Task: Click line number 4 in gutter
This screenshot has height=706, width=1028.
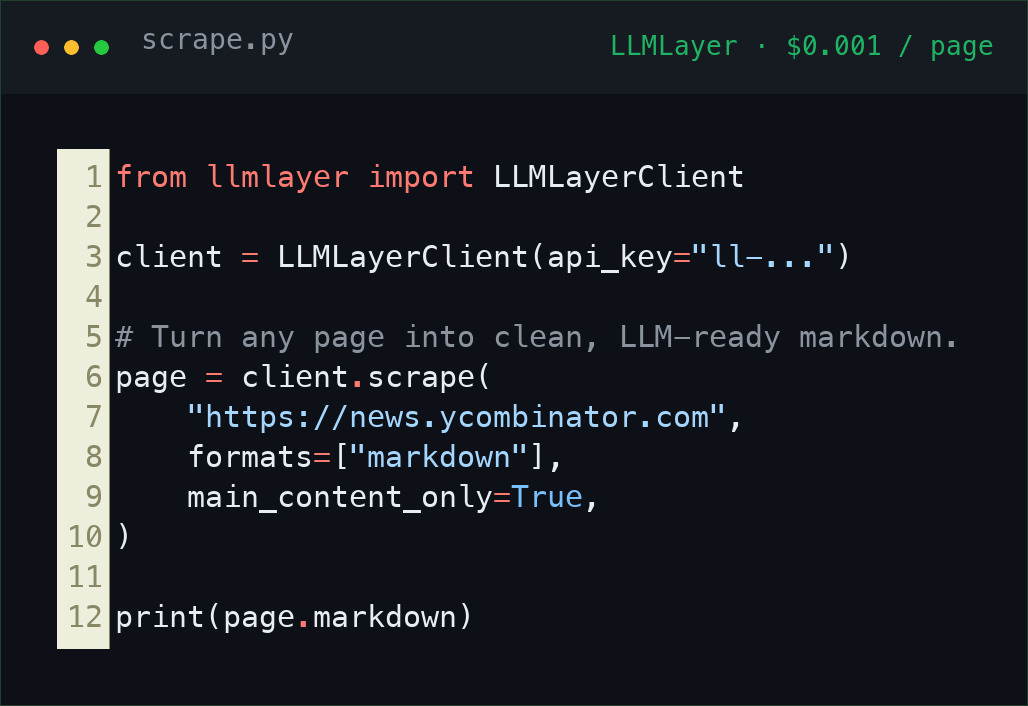Action: [x=94, y=297]
